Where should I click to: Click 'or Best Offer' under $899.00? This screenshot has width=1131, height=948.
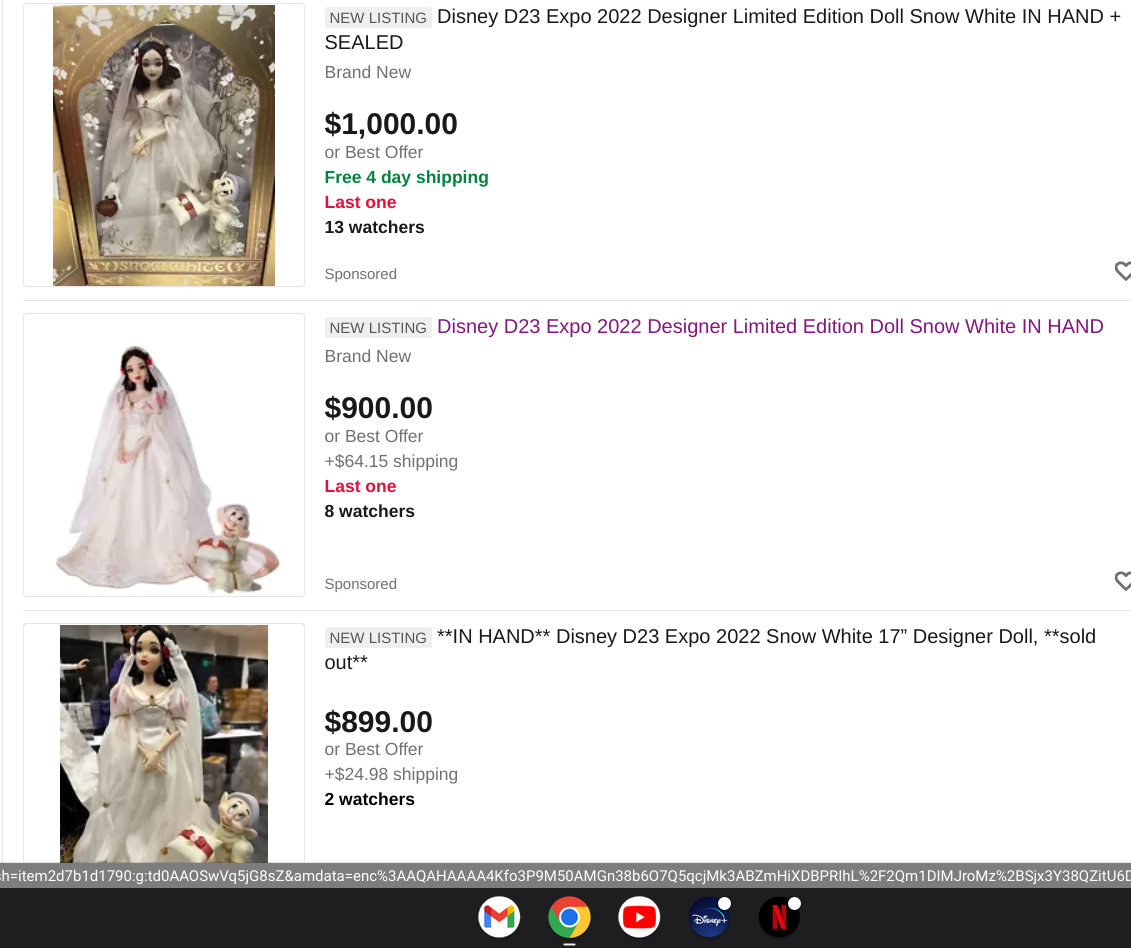point(374,750)
